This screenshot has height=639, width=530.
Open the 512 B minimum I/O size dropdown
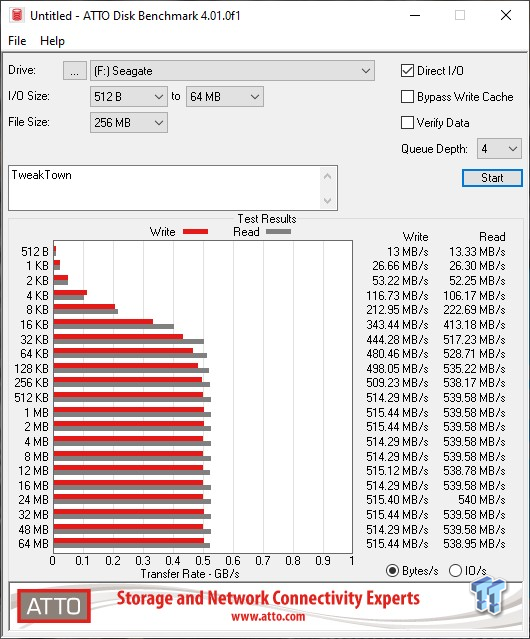click(129, 97)
